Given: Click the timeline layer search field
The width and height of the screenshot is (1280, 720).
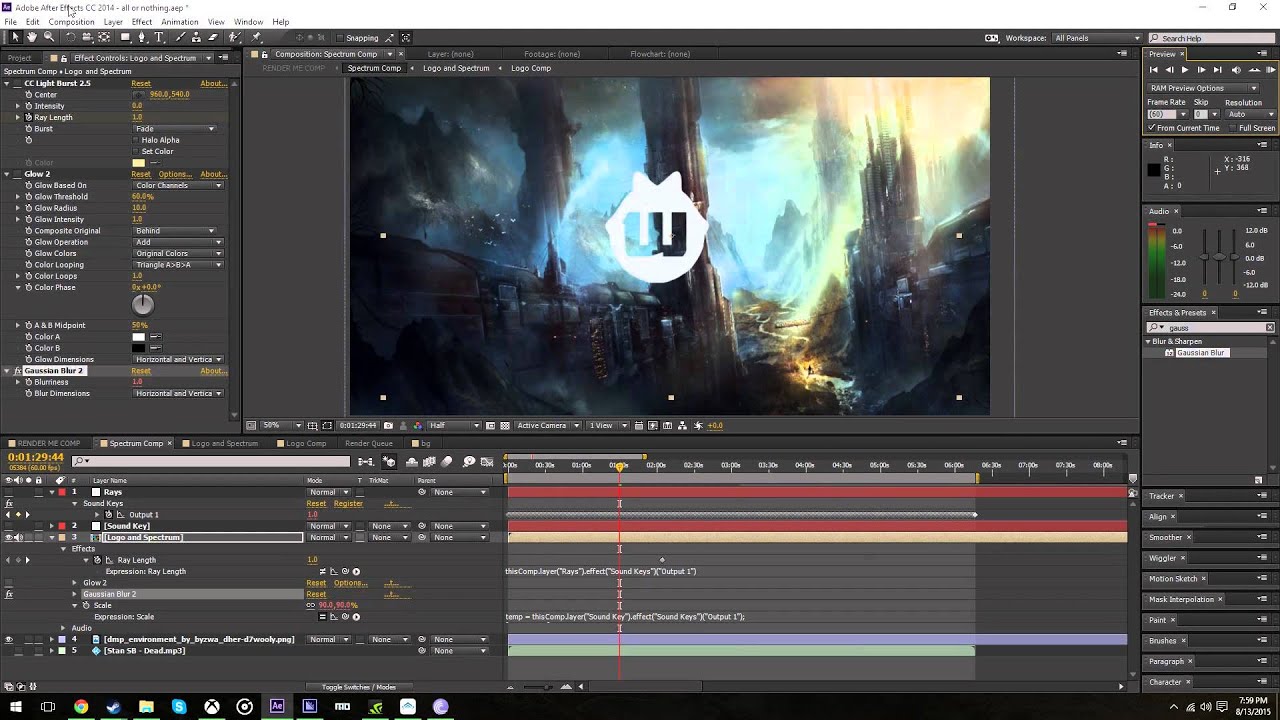Looking at the screenshot, I should [211, 461].
